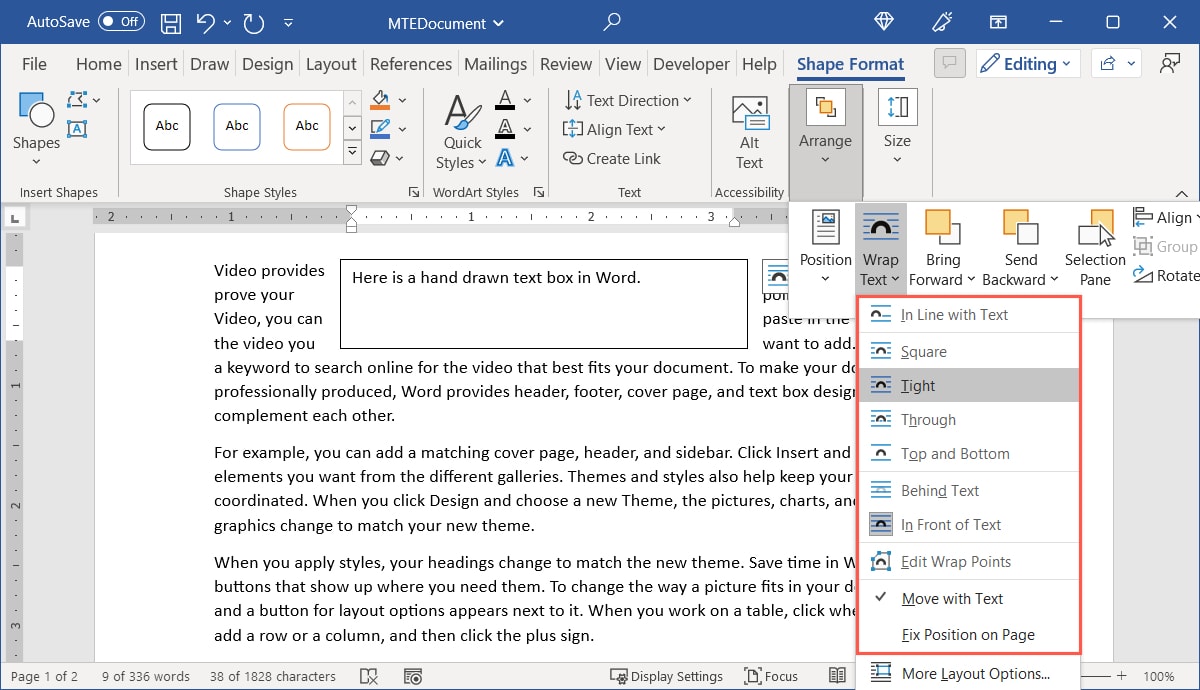Open the Editing mode dropdown
Image resolution: width=1200 pixels, height=690 pixels.
coord(1028,63)
